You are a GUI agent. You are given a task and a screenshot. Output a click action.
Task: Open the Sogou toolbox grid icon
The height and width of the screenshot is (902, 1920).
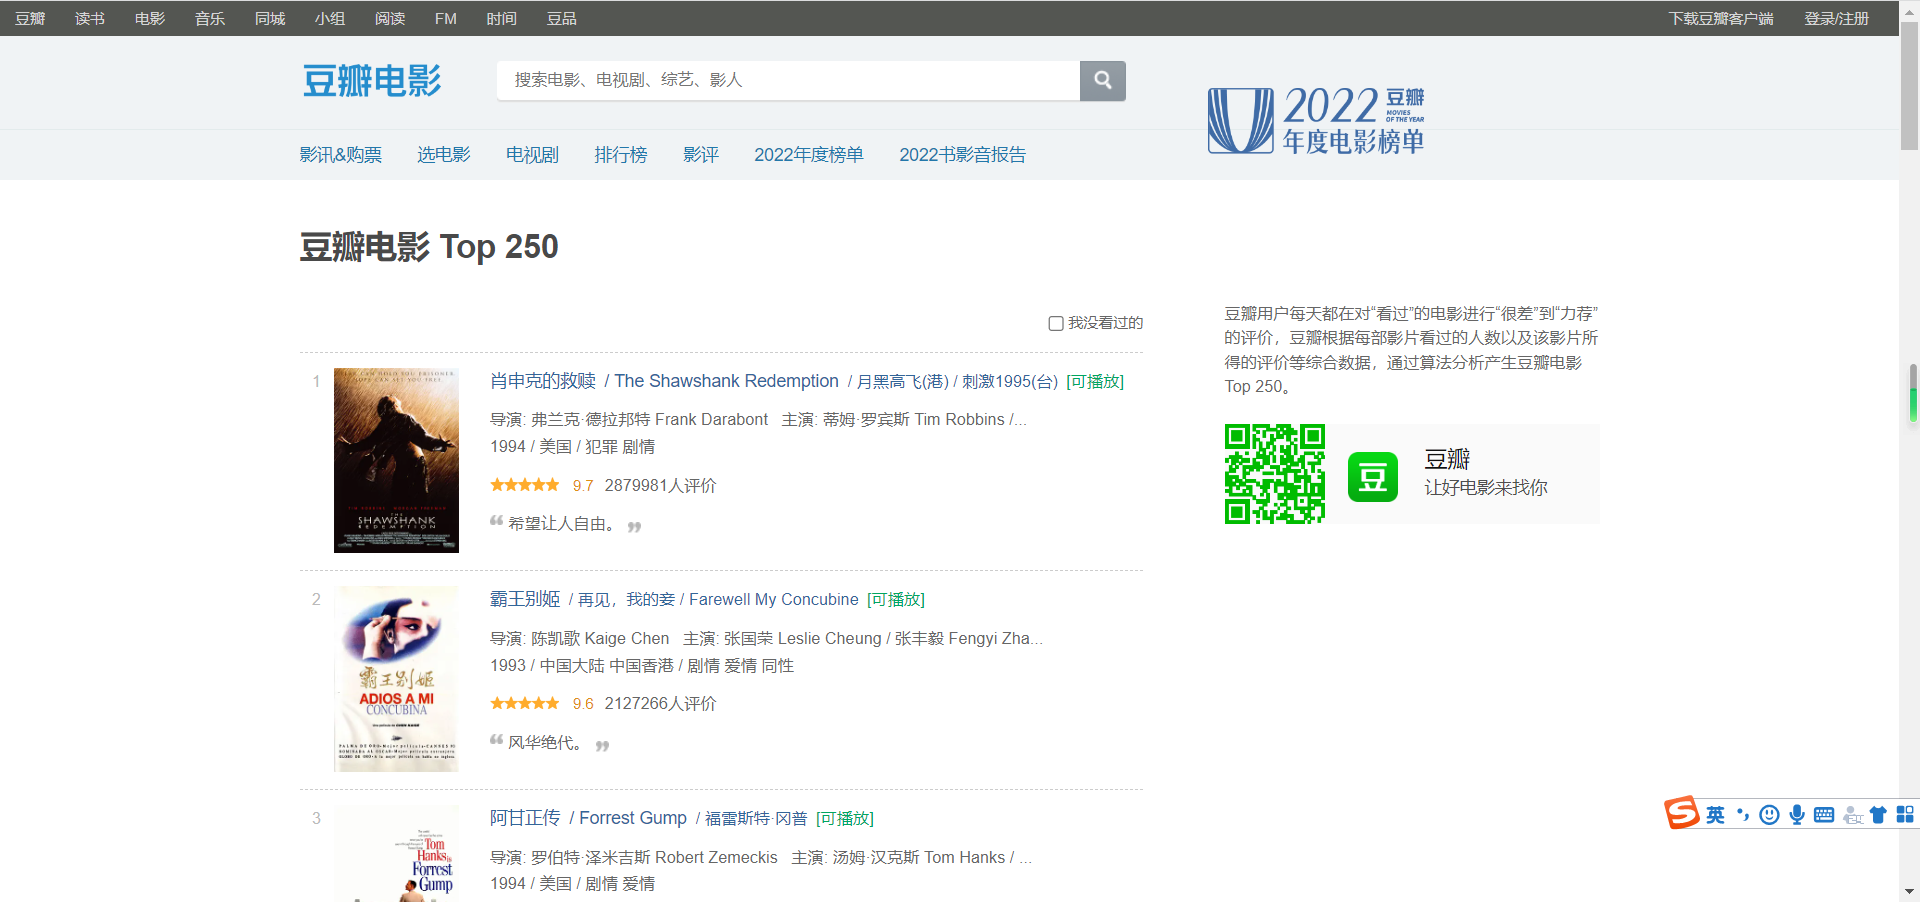pos(1905,815)
